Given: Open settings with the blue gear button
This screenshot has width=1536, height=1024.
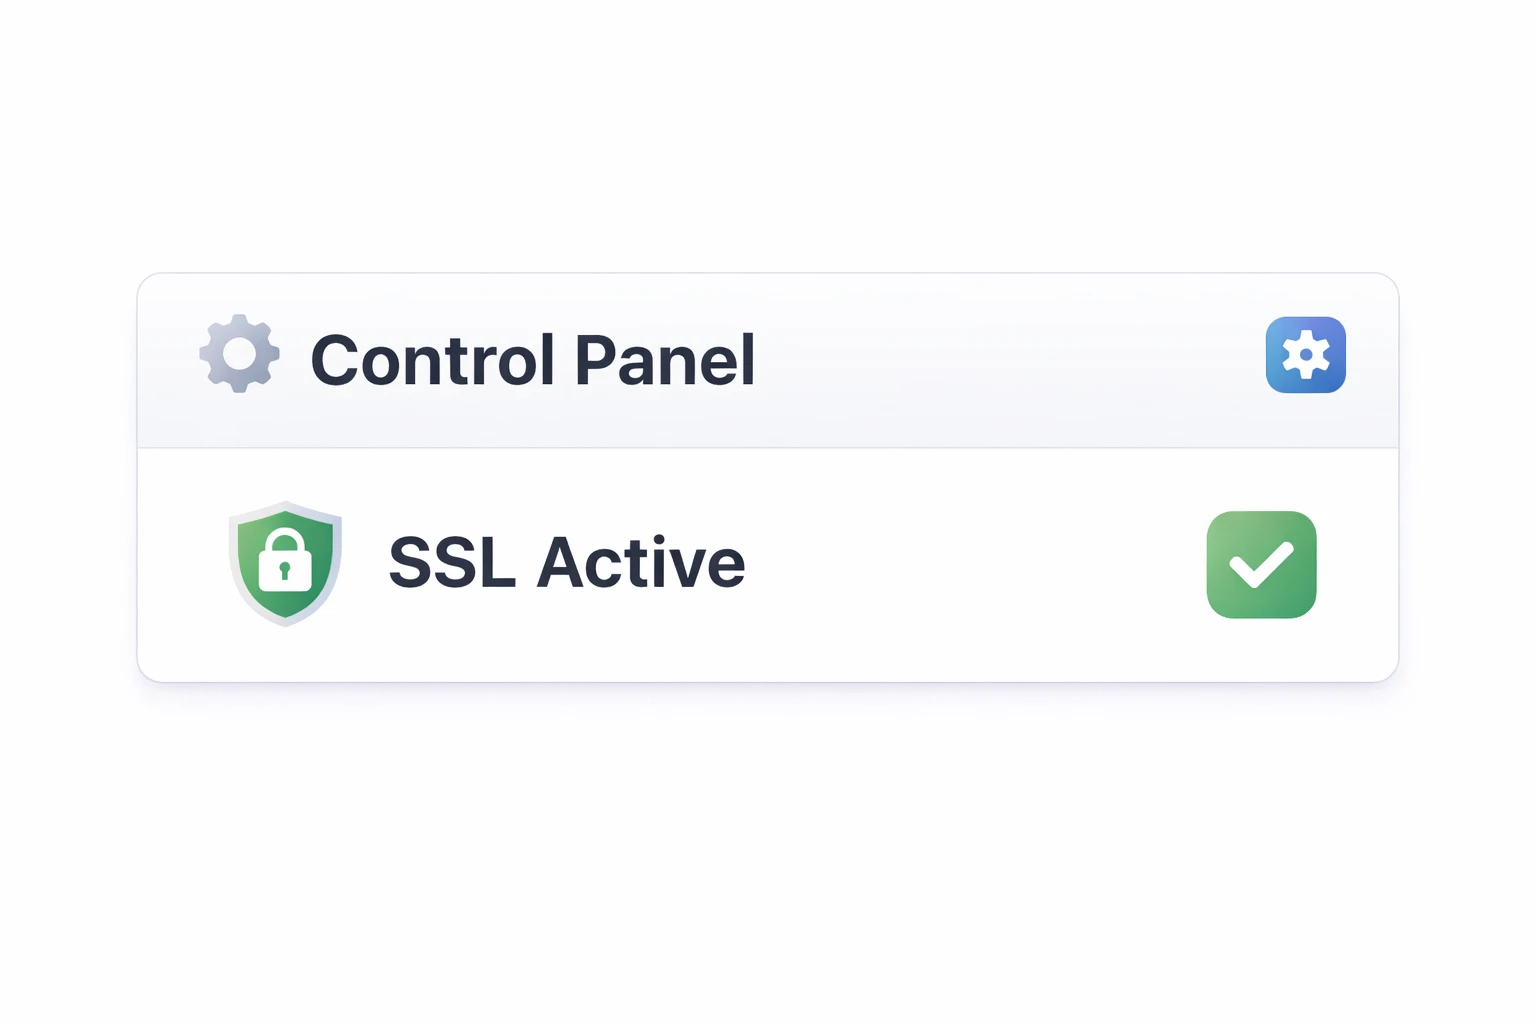Looking at the screenshot, I should point(1305,355).
